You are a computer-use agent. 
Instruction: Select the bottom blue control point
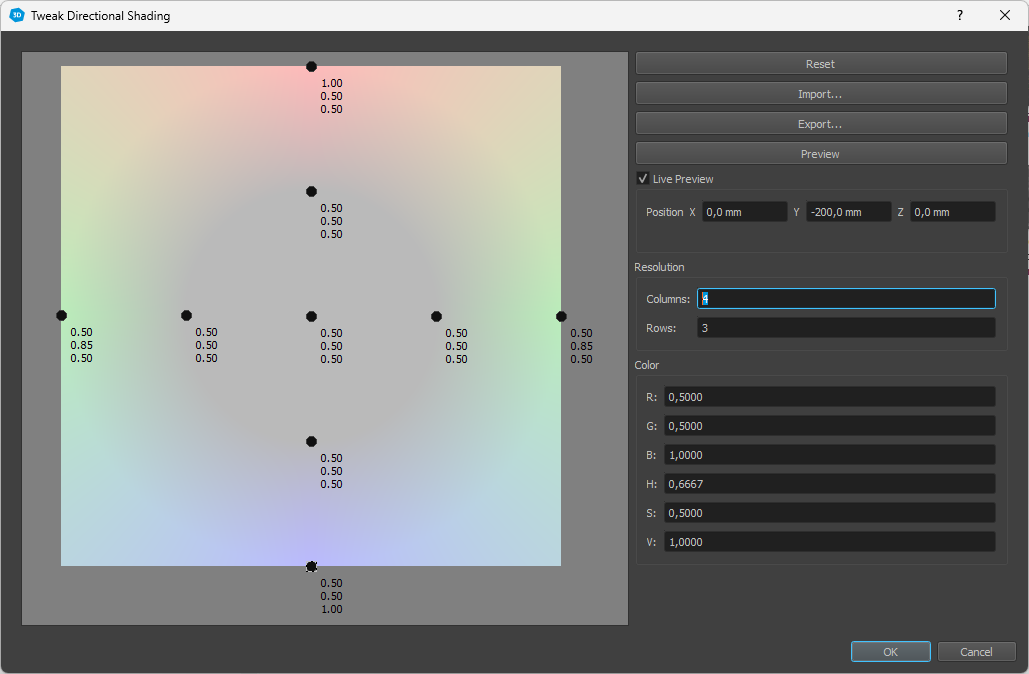pos(311,566)
